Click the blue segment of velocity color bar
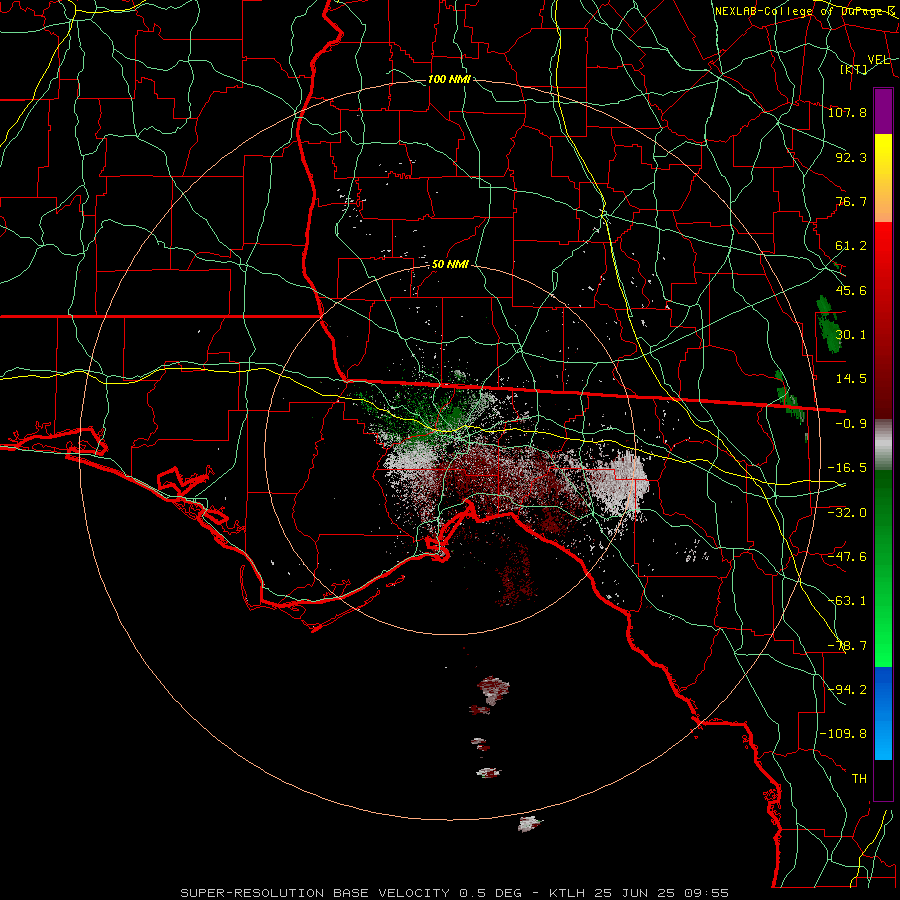 (883, 713)
